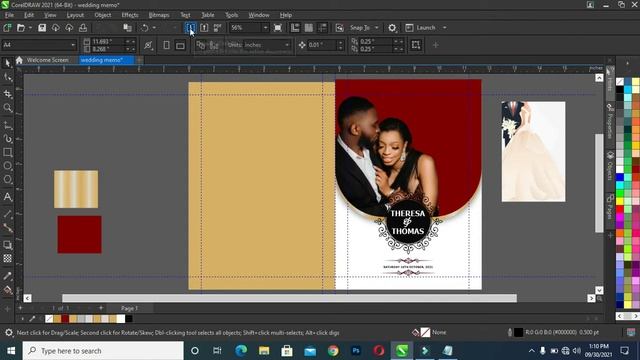The height and width of the screenshot is (360, 640).
Task: Select the Crop tool
Action: coord(7,94)
